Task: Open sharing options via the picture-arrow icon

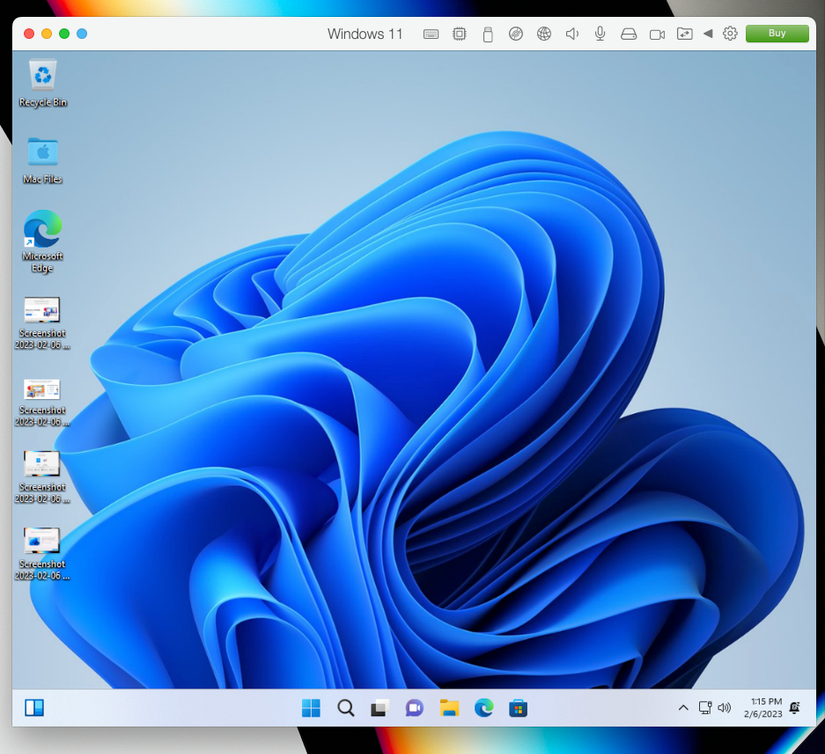Action: point(684,33)
